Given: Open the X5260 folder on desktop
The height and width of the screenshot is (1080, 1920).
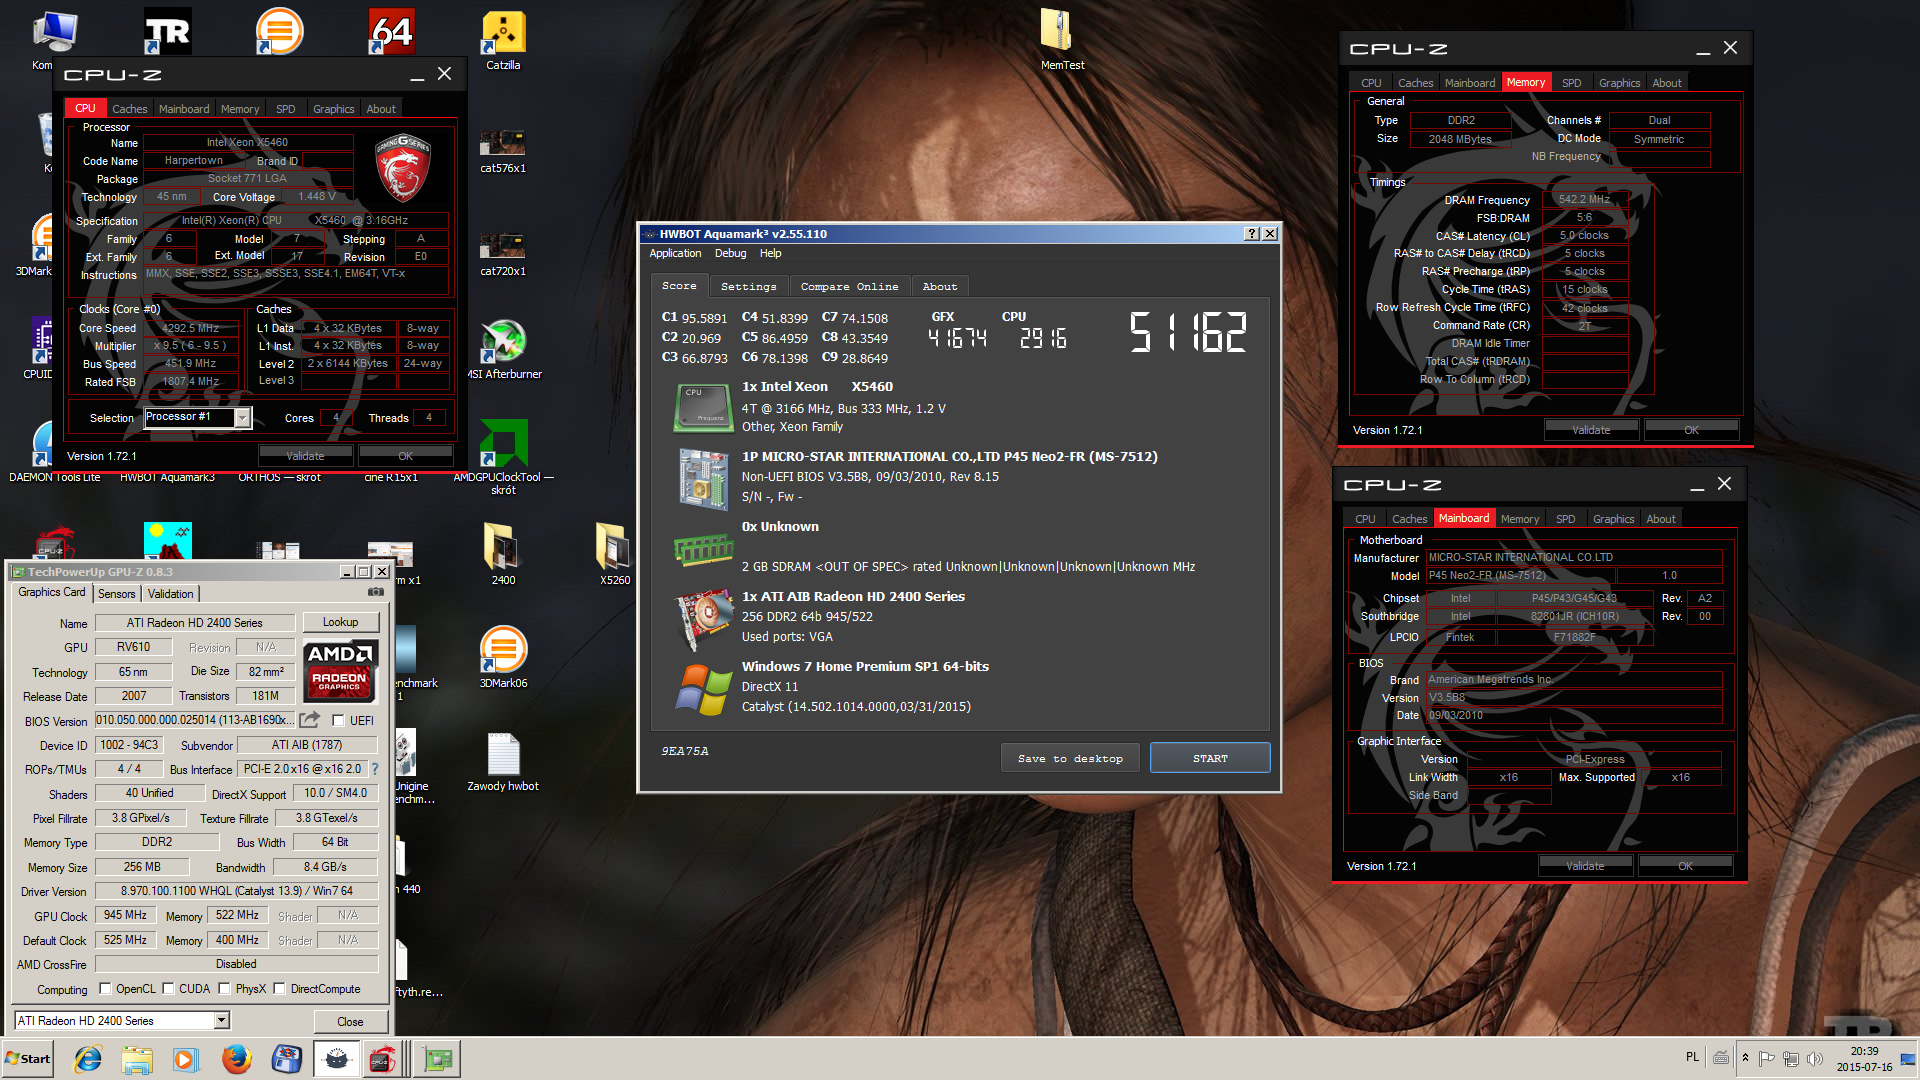Looking at the screenshot, I should click(615, 554).
